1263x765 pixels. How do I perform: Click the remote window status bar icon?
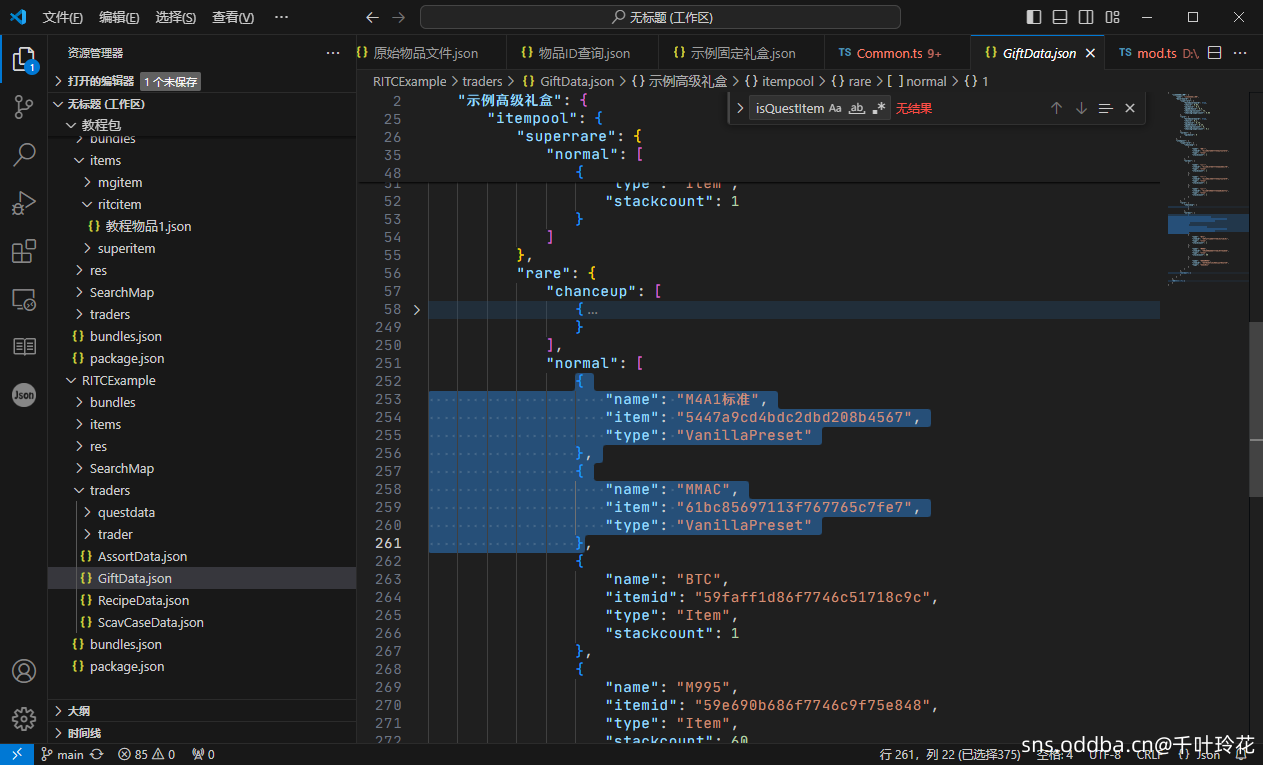[x=17, y=754]
